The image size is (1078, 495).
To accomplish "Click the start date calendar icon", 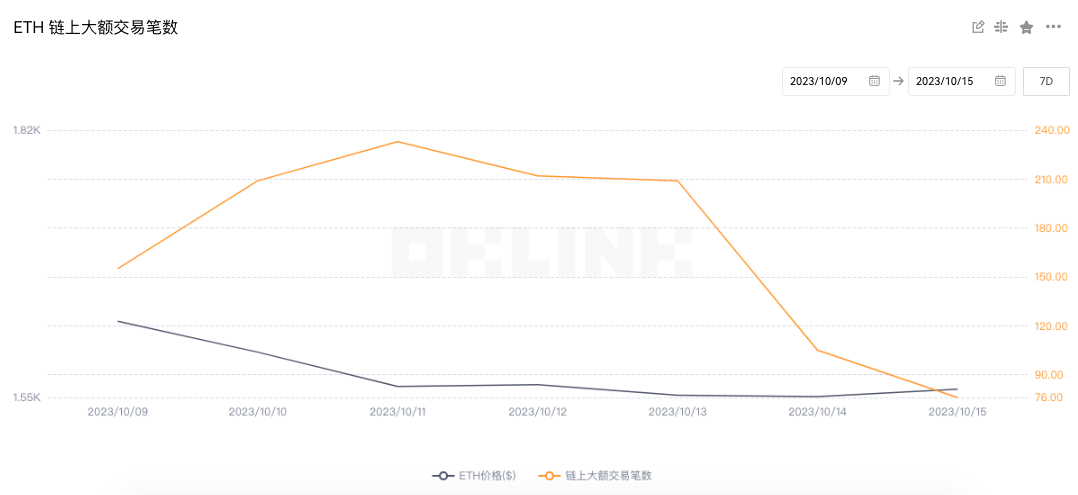I will pos(874,81).
